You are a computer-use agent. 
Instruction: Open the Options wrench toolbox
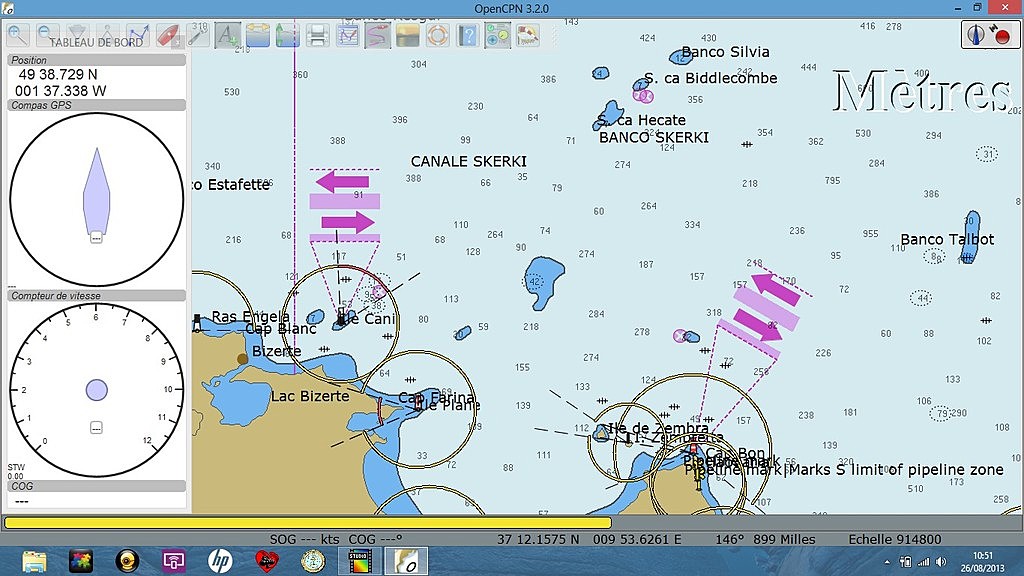[x=198, y=35]
